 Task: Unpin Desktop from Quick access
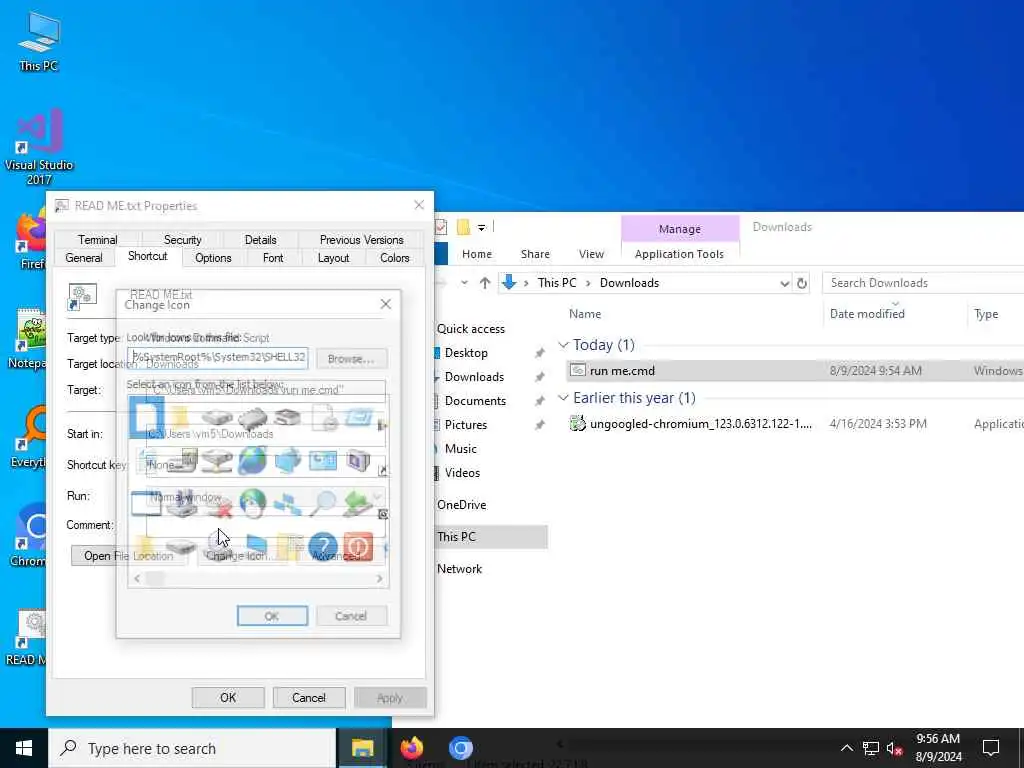[x=539, y=353]
